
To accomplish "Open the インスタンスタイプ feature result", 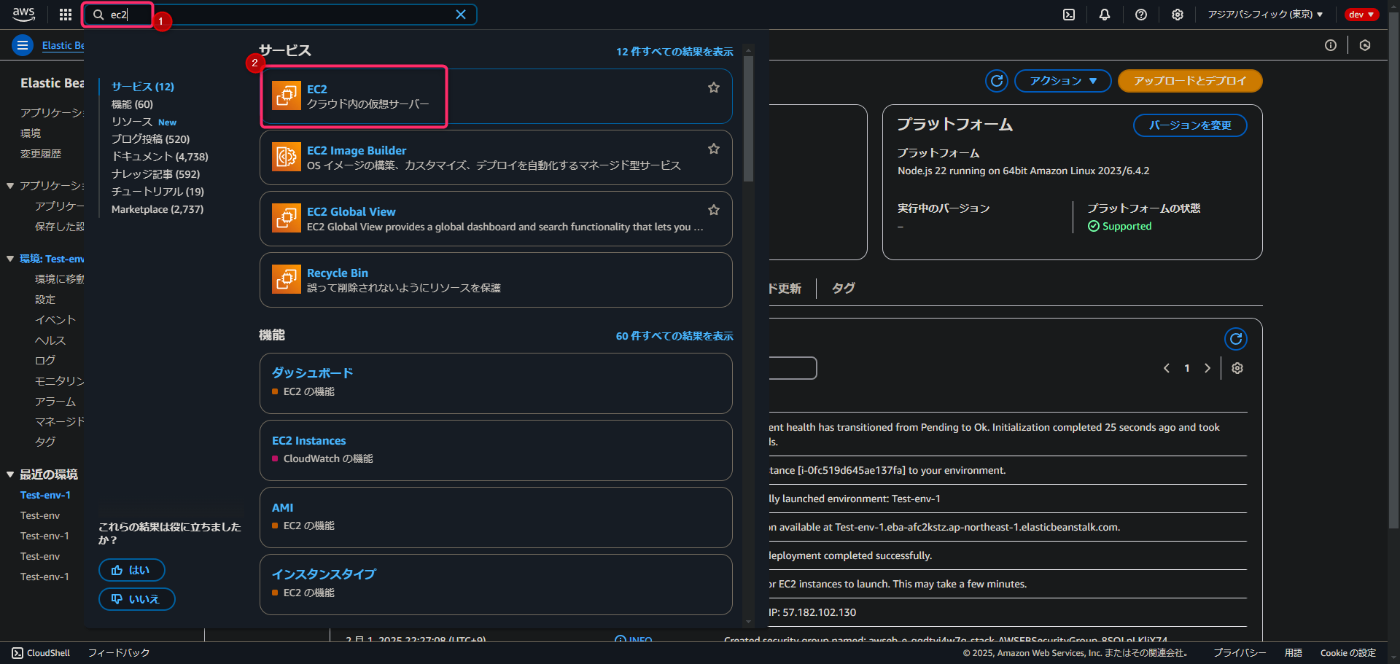I will [496, 583].
